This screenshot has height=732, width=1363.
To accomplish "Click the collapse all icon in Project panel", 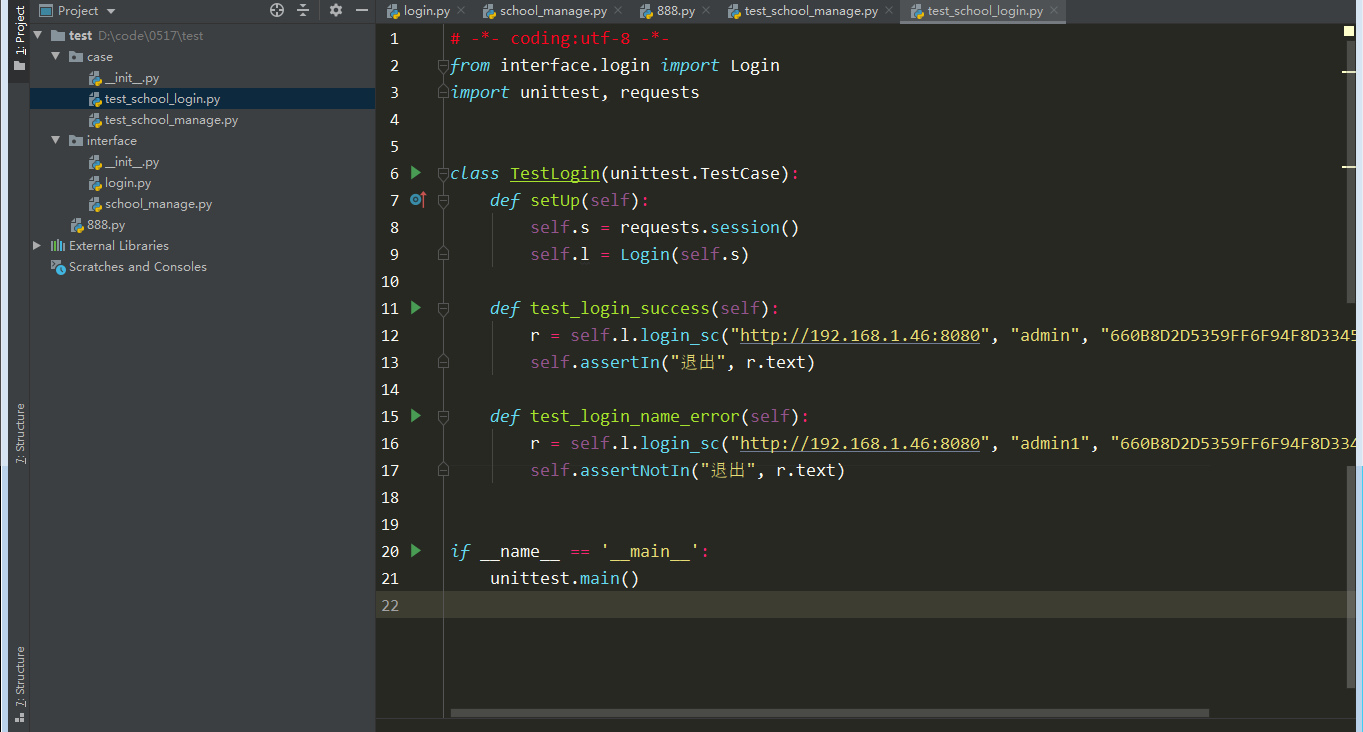I will (x=304, y=10).
